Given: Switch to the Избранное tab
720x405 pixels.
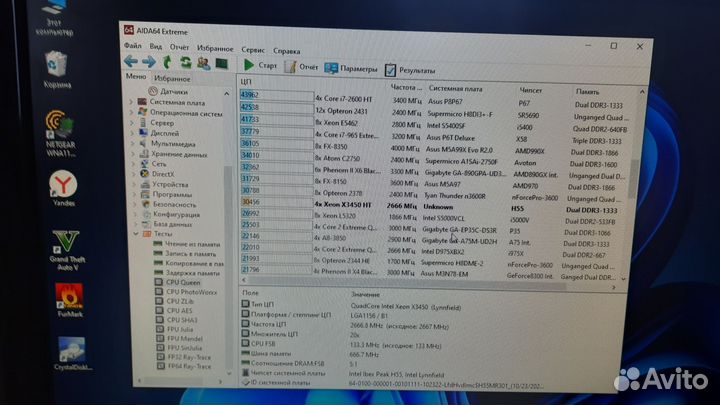Looking at the screenshot, I should 173,77.
